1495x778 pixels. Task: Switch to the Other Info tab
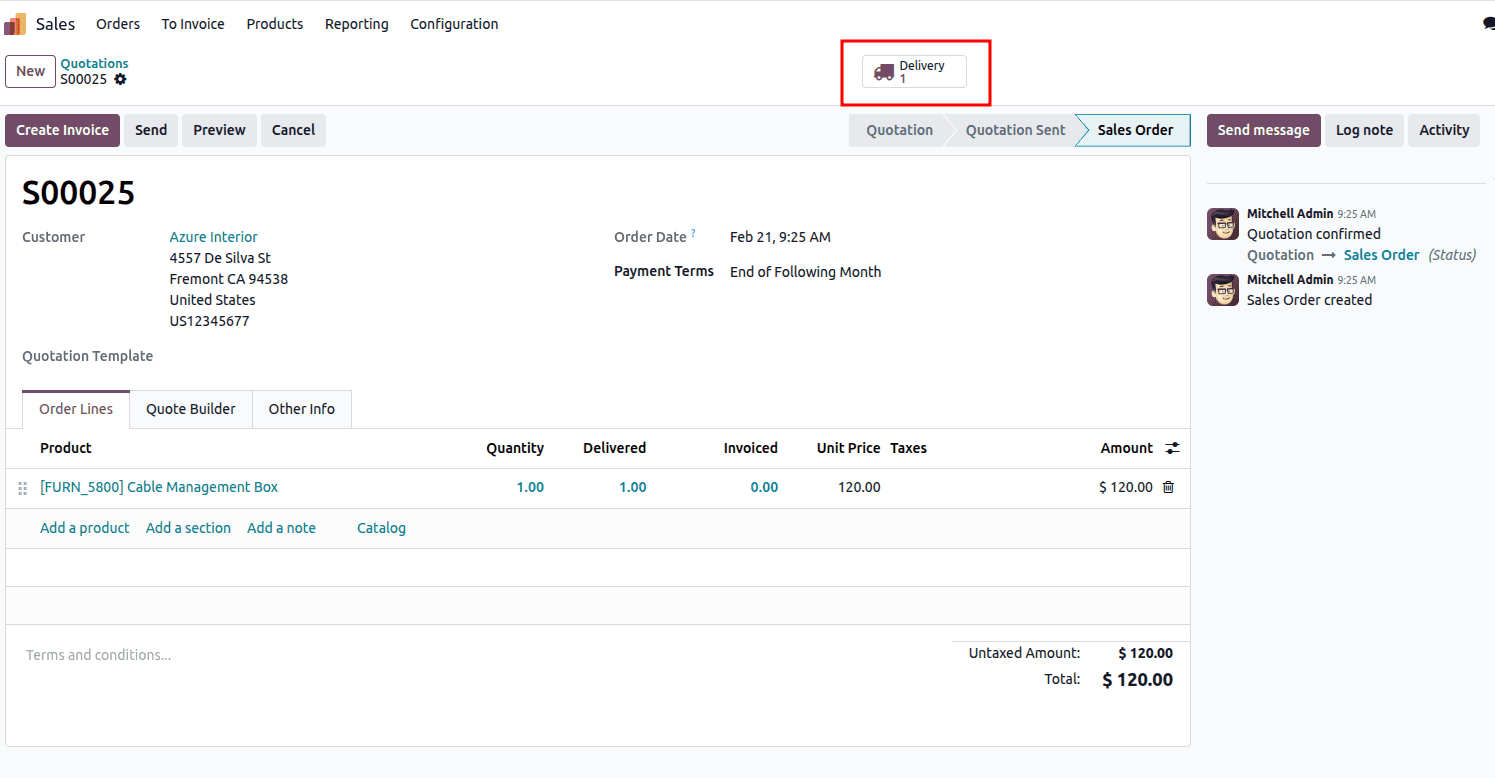301,409
